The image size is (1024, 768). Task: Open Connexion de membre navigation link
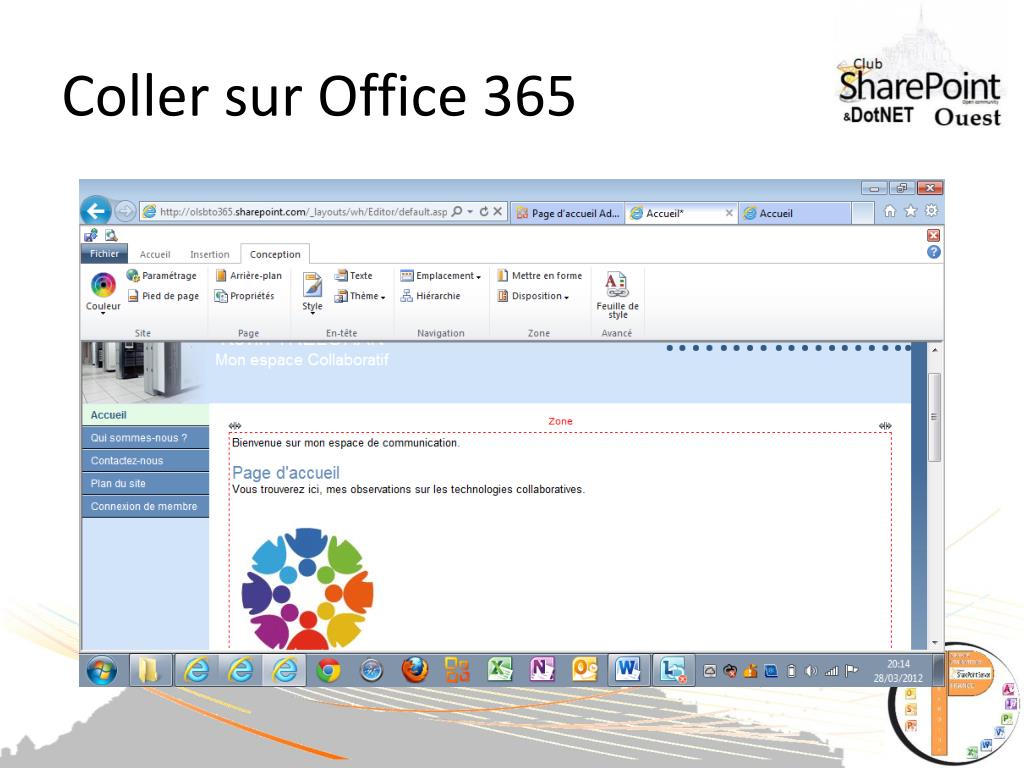(145, 506)
